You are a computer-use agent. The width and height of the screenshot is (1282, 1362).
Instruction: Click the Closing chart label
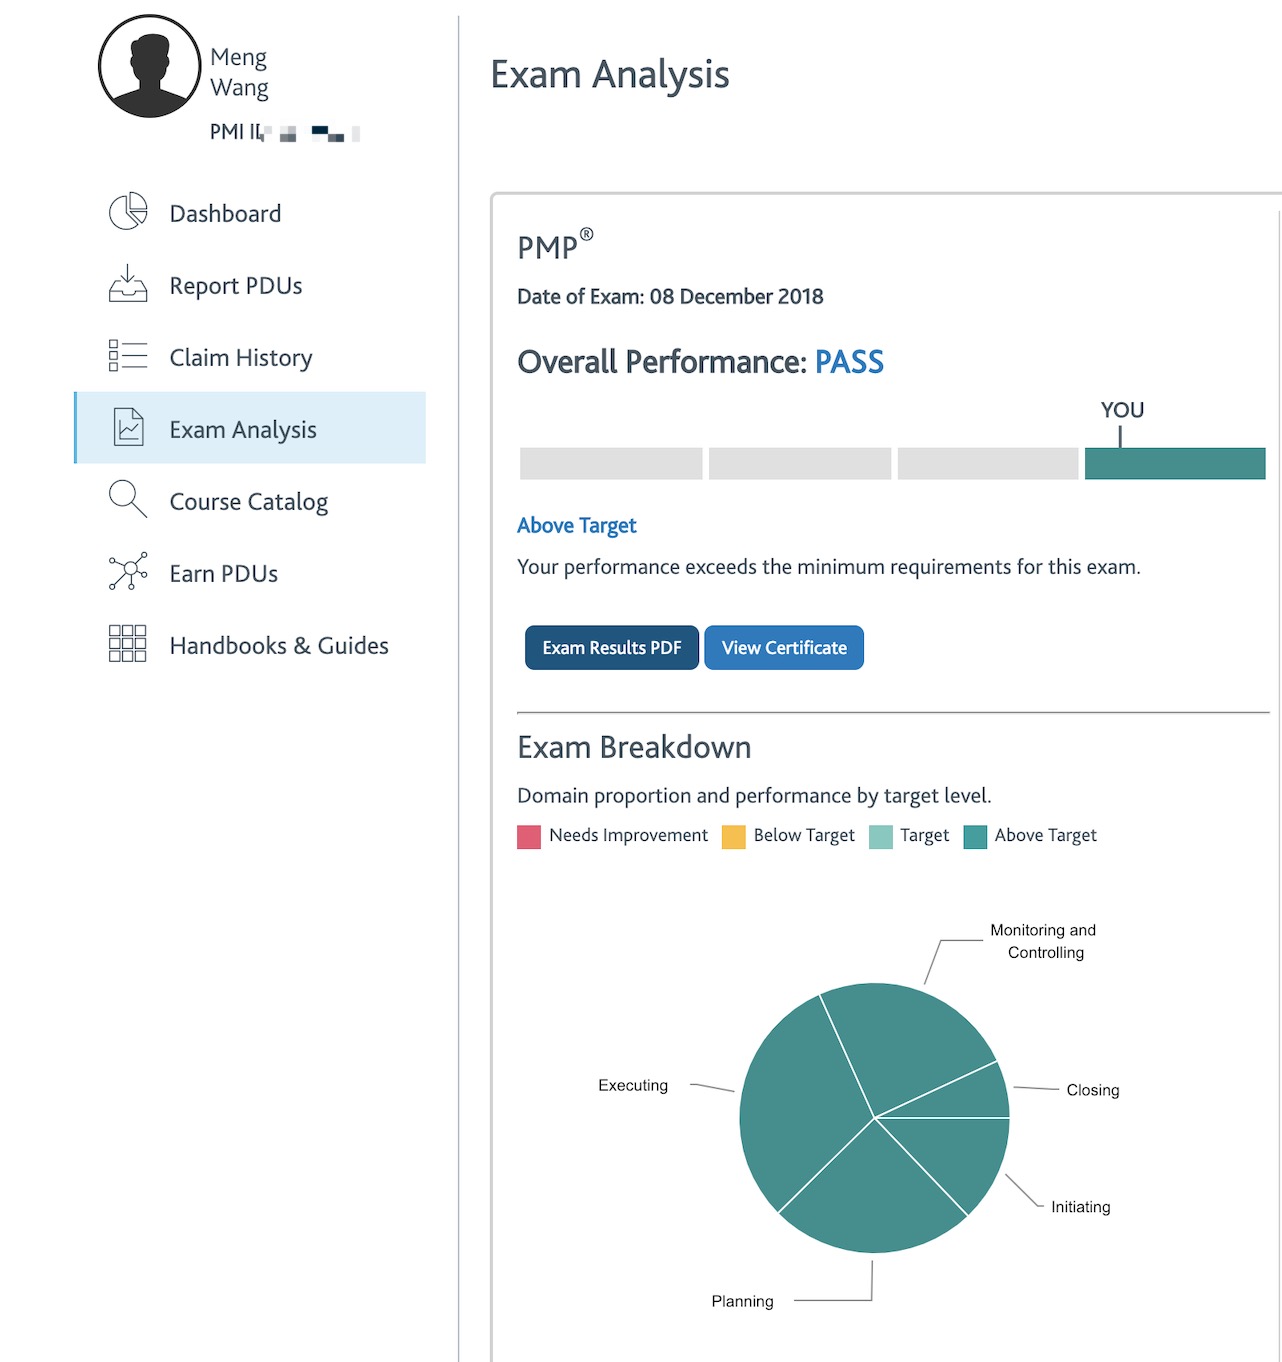tap(1093, 1091)
